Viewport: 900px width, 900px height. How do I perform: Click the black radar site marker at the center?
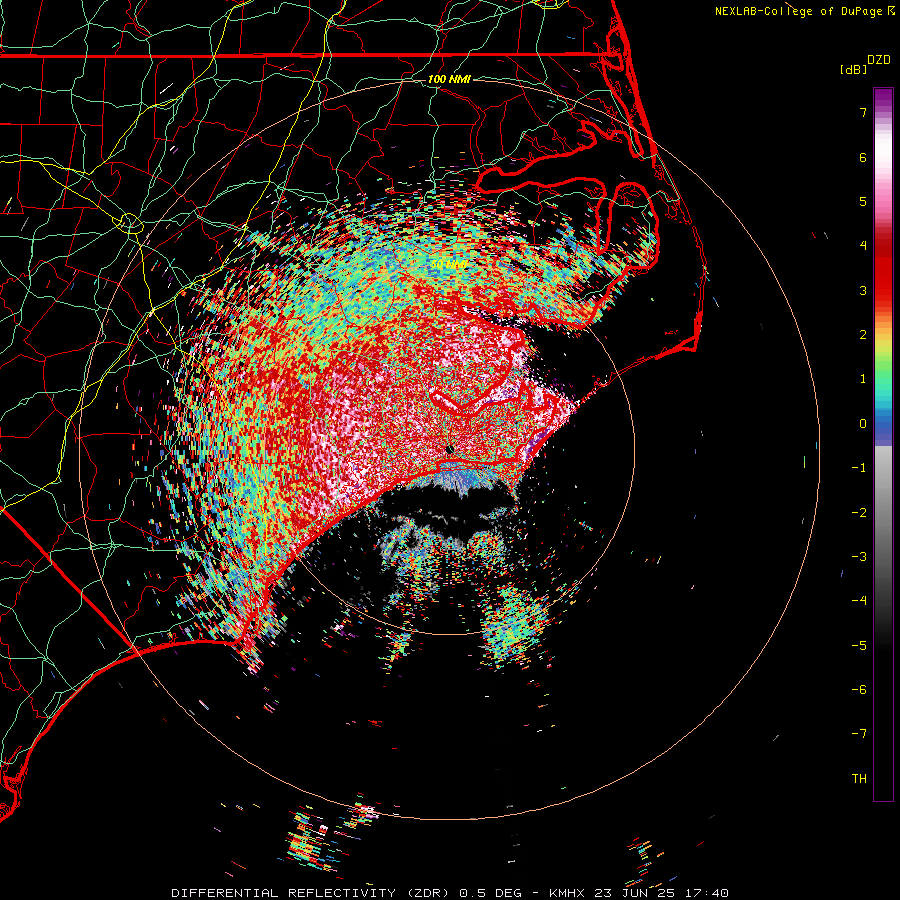(x=450, y=450)
